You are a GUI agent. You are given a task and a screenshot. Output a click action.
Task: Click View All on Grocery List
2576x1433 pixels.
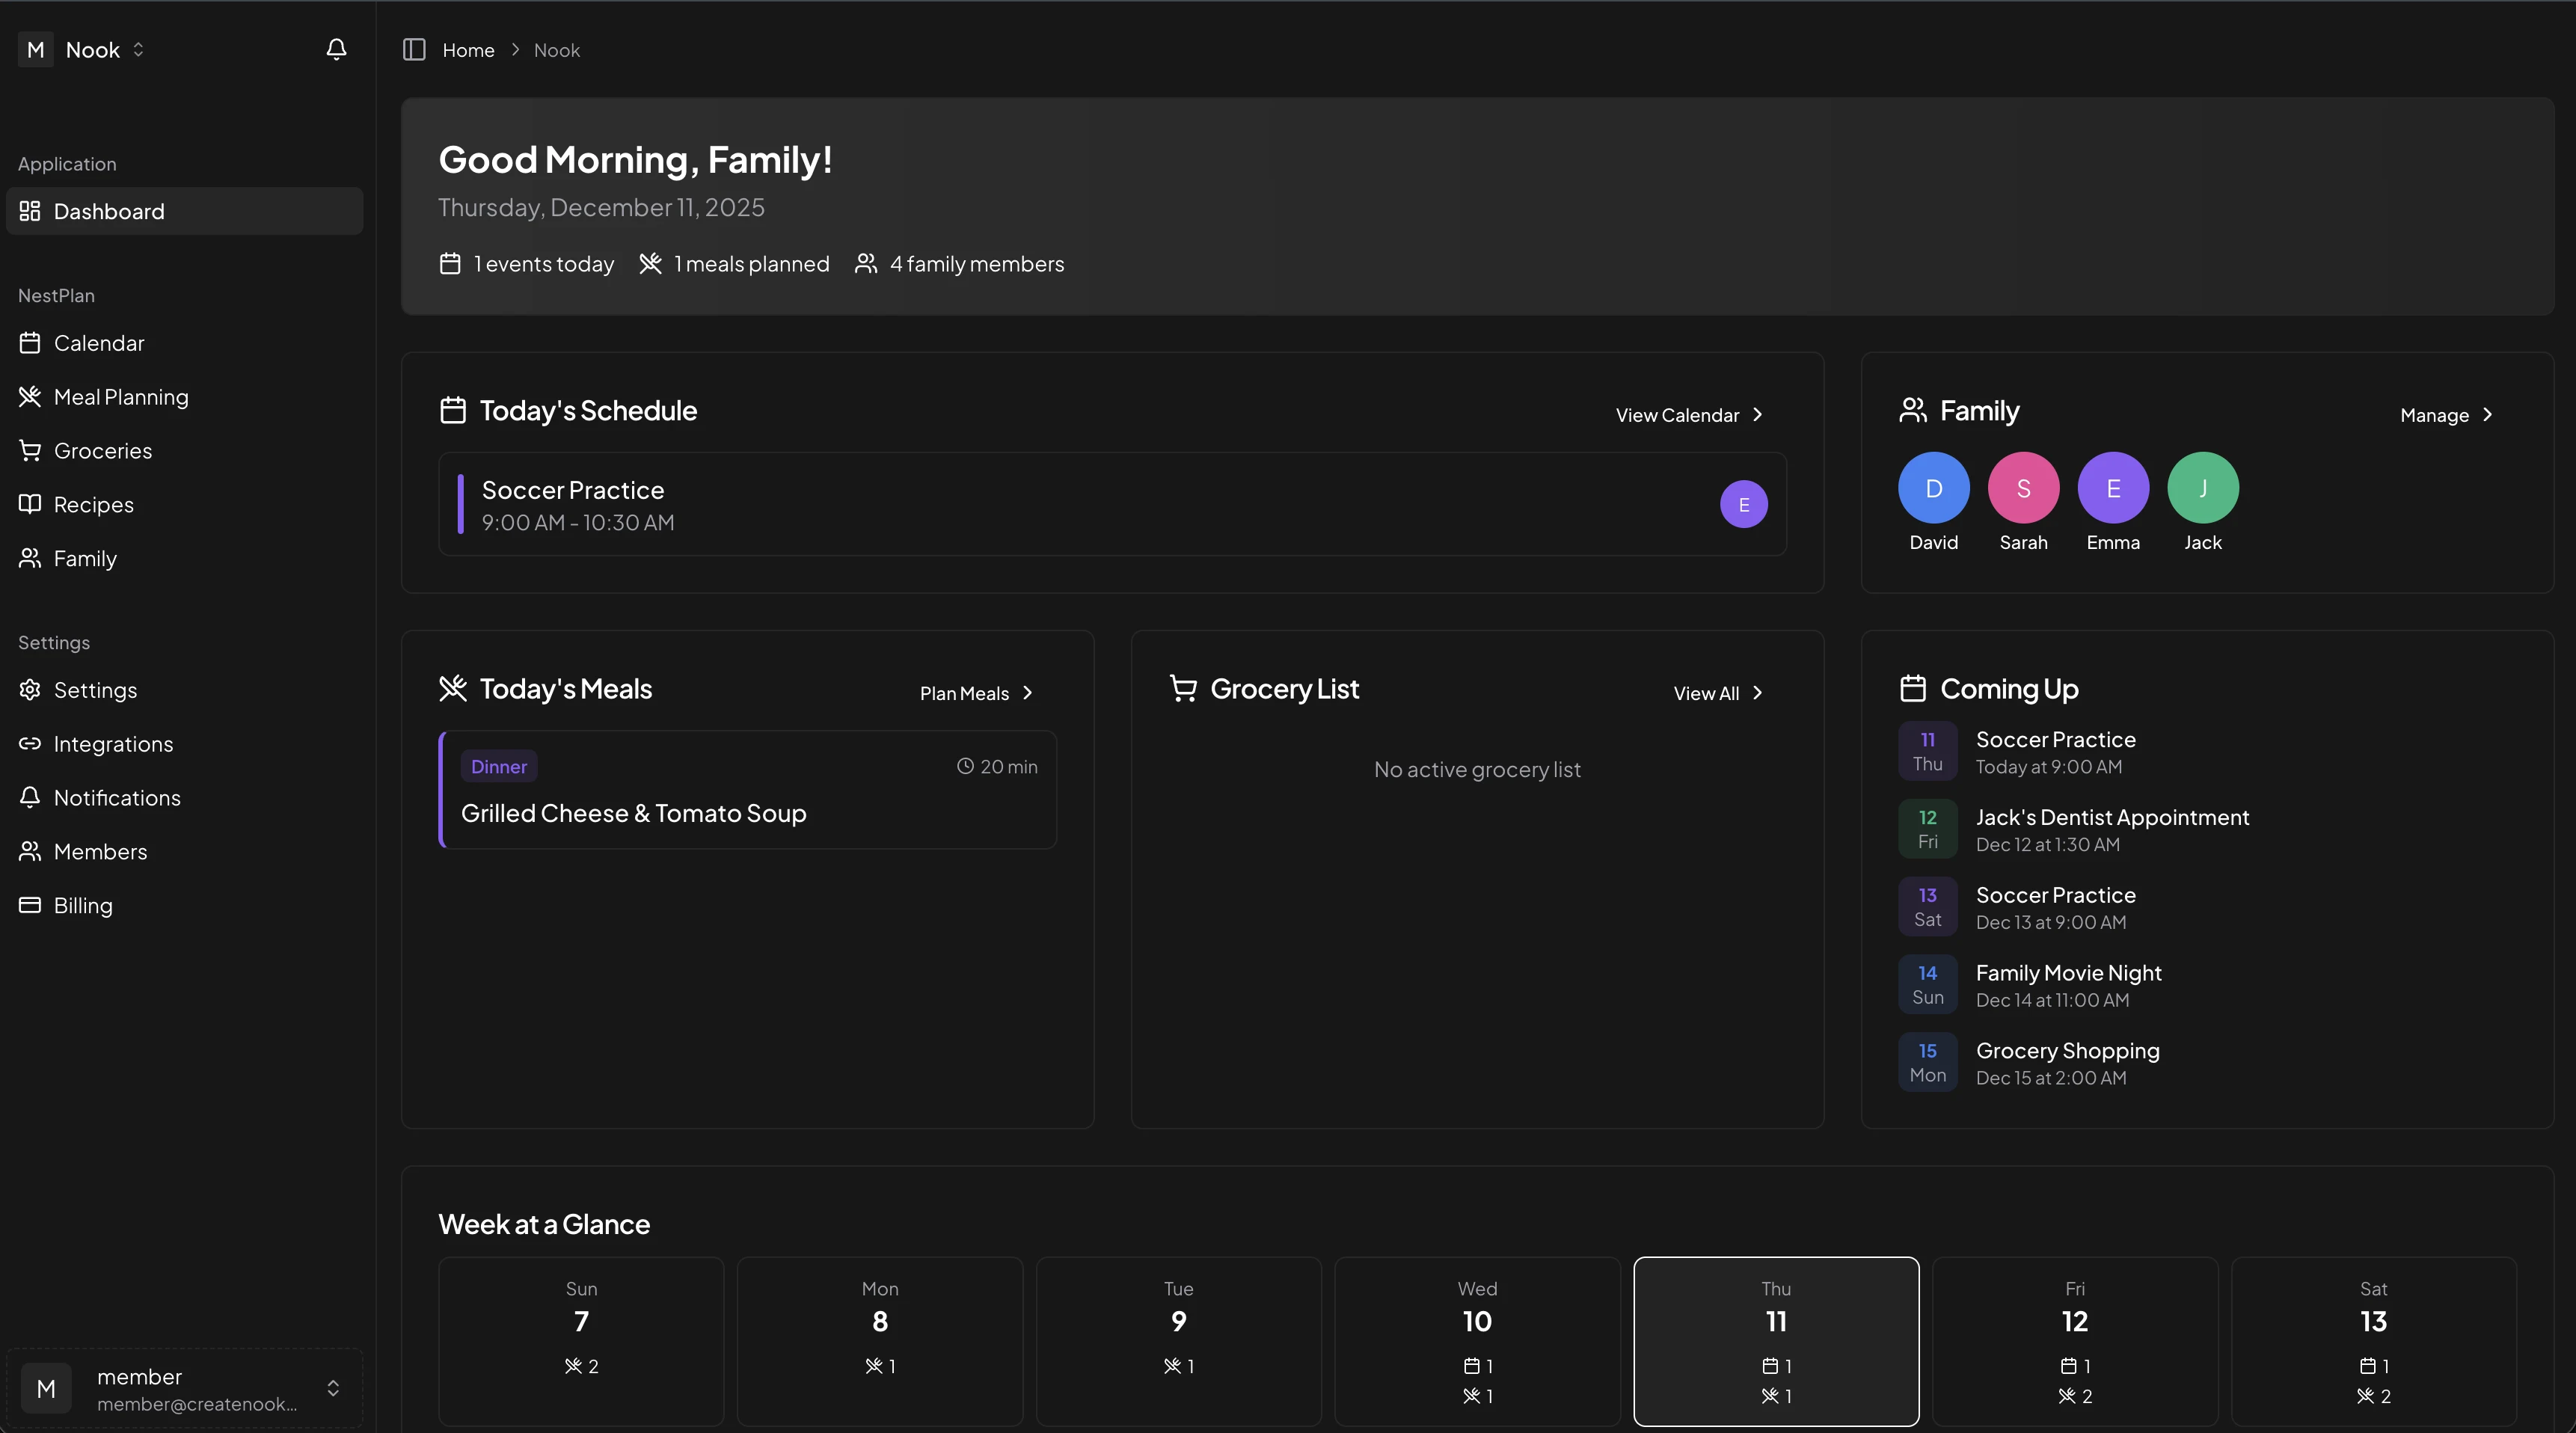tap(1716, 692)
